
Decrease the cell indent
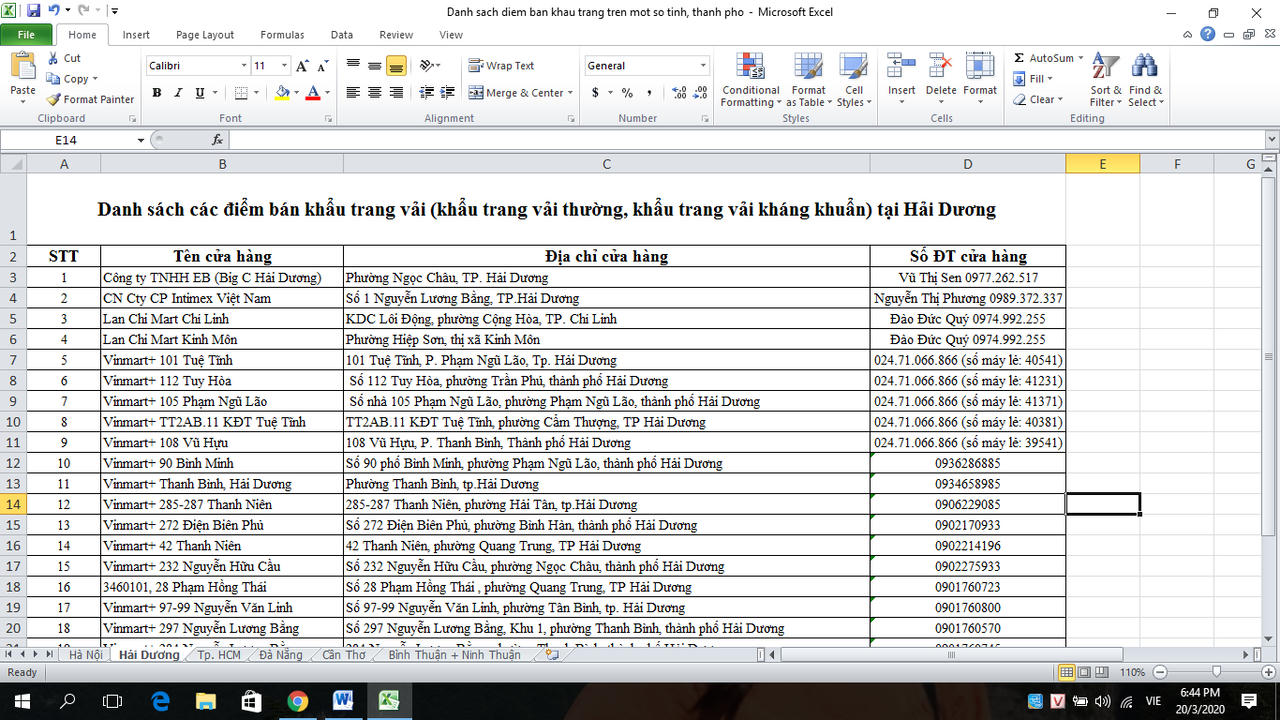427,93
